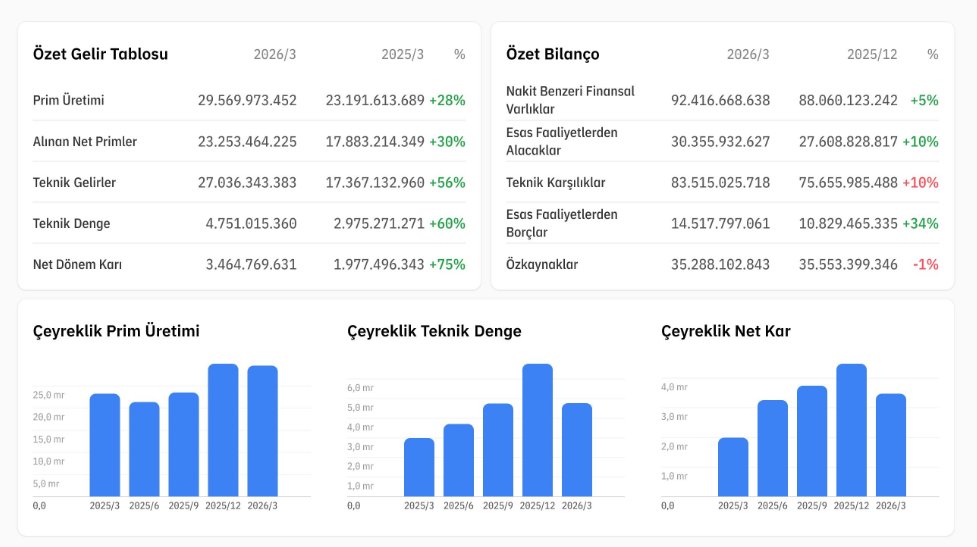977x547 pixels.
Task: Click the +30% change value
Action: 447,141
